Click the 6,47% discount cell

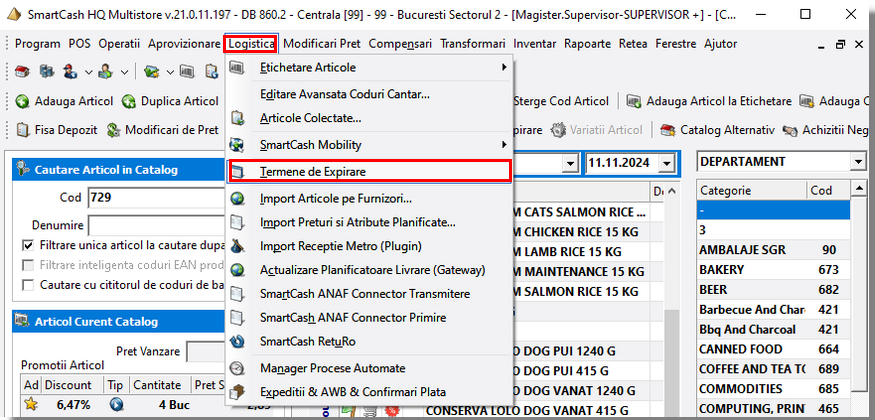(73, 404)
